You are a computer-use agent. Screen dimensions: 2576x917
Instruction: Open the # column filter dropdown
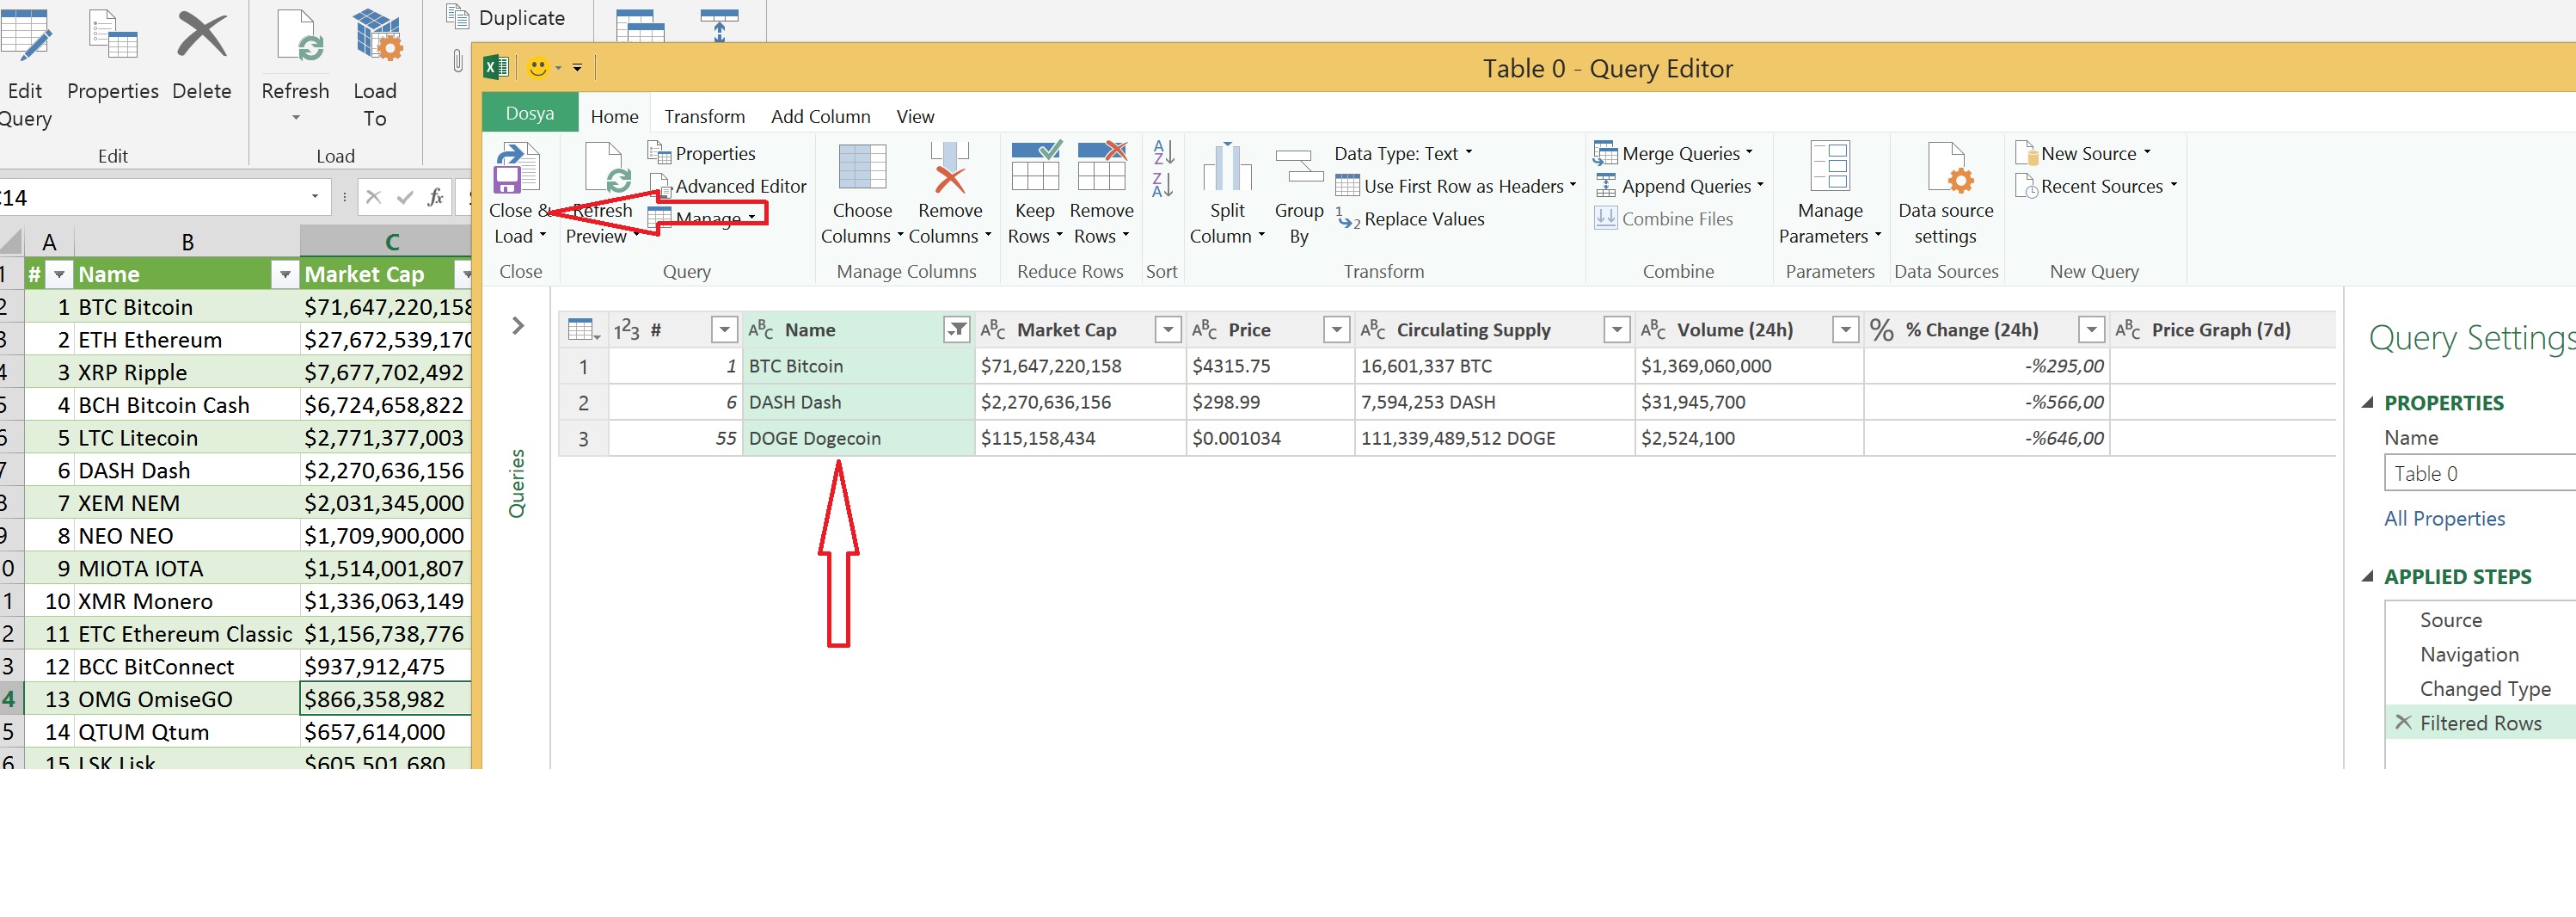[724, 330]
